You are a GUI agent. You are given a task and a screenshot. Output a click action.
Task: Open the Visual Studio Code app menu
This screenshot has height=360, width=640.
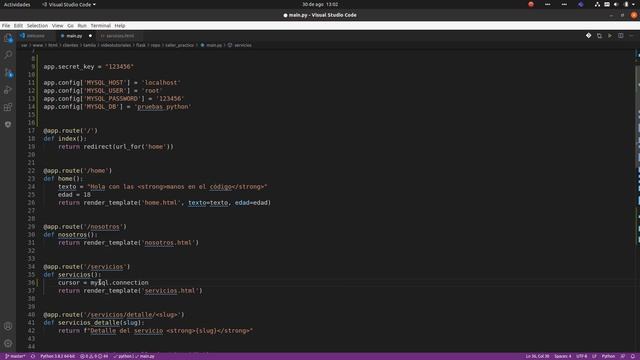click(x=69, y=4)
